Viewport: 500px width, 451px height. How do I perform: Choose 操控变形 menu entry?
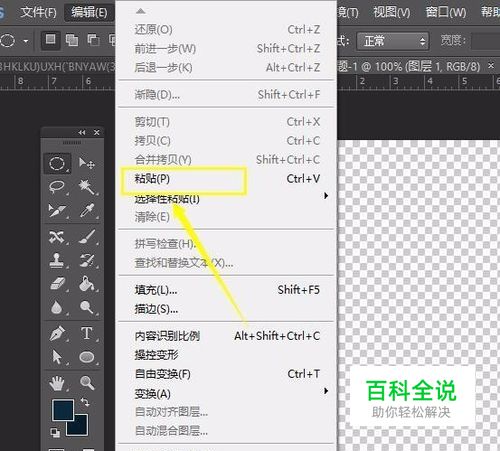(x=227, y=355)
